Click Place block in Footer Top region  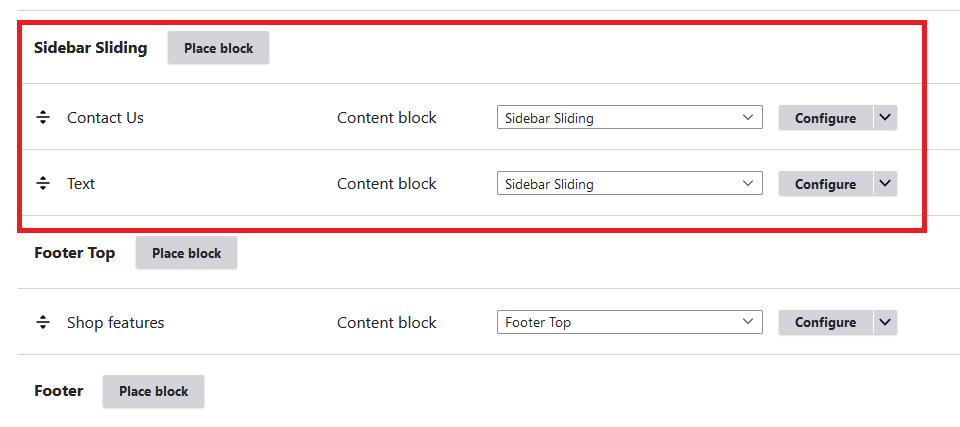(x=186, y=253)
